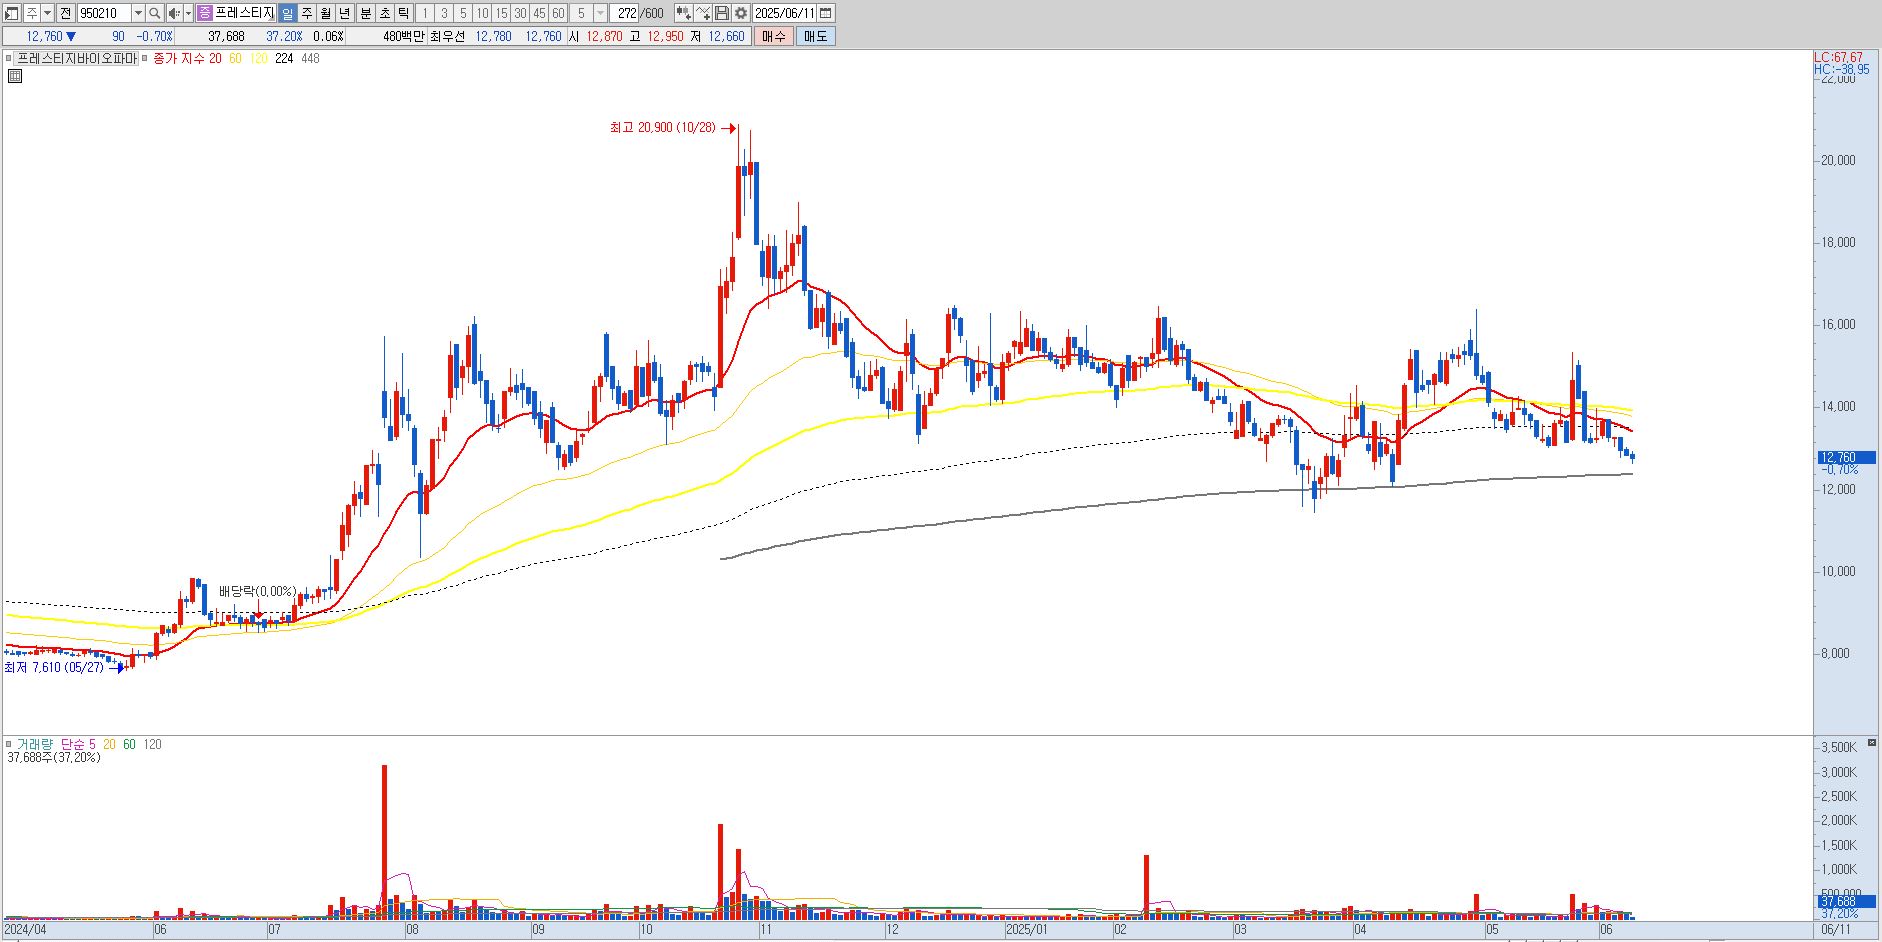Select yearly (년) chart period
Image resolution: width=1882 pixels, height=942 pixels.
(x=345, y=13)
